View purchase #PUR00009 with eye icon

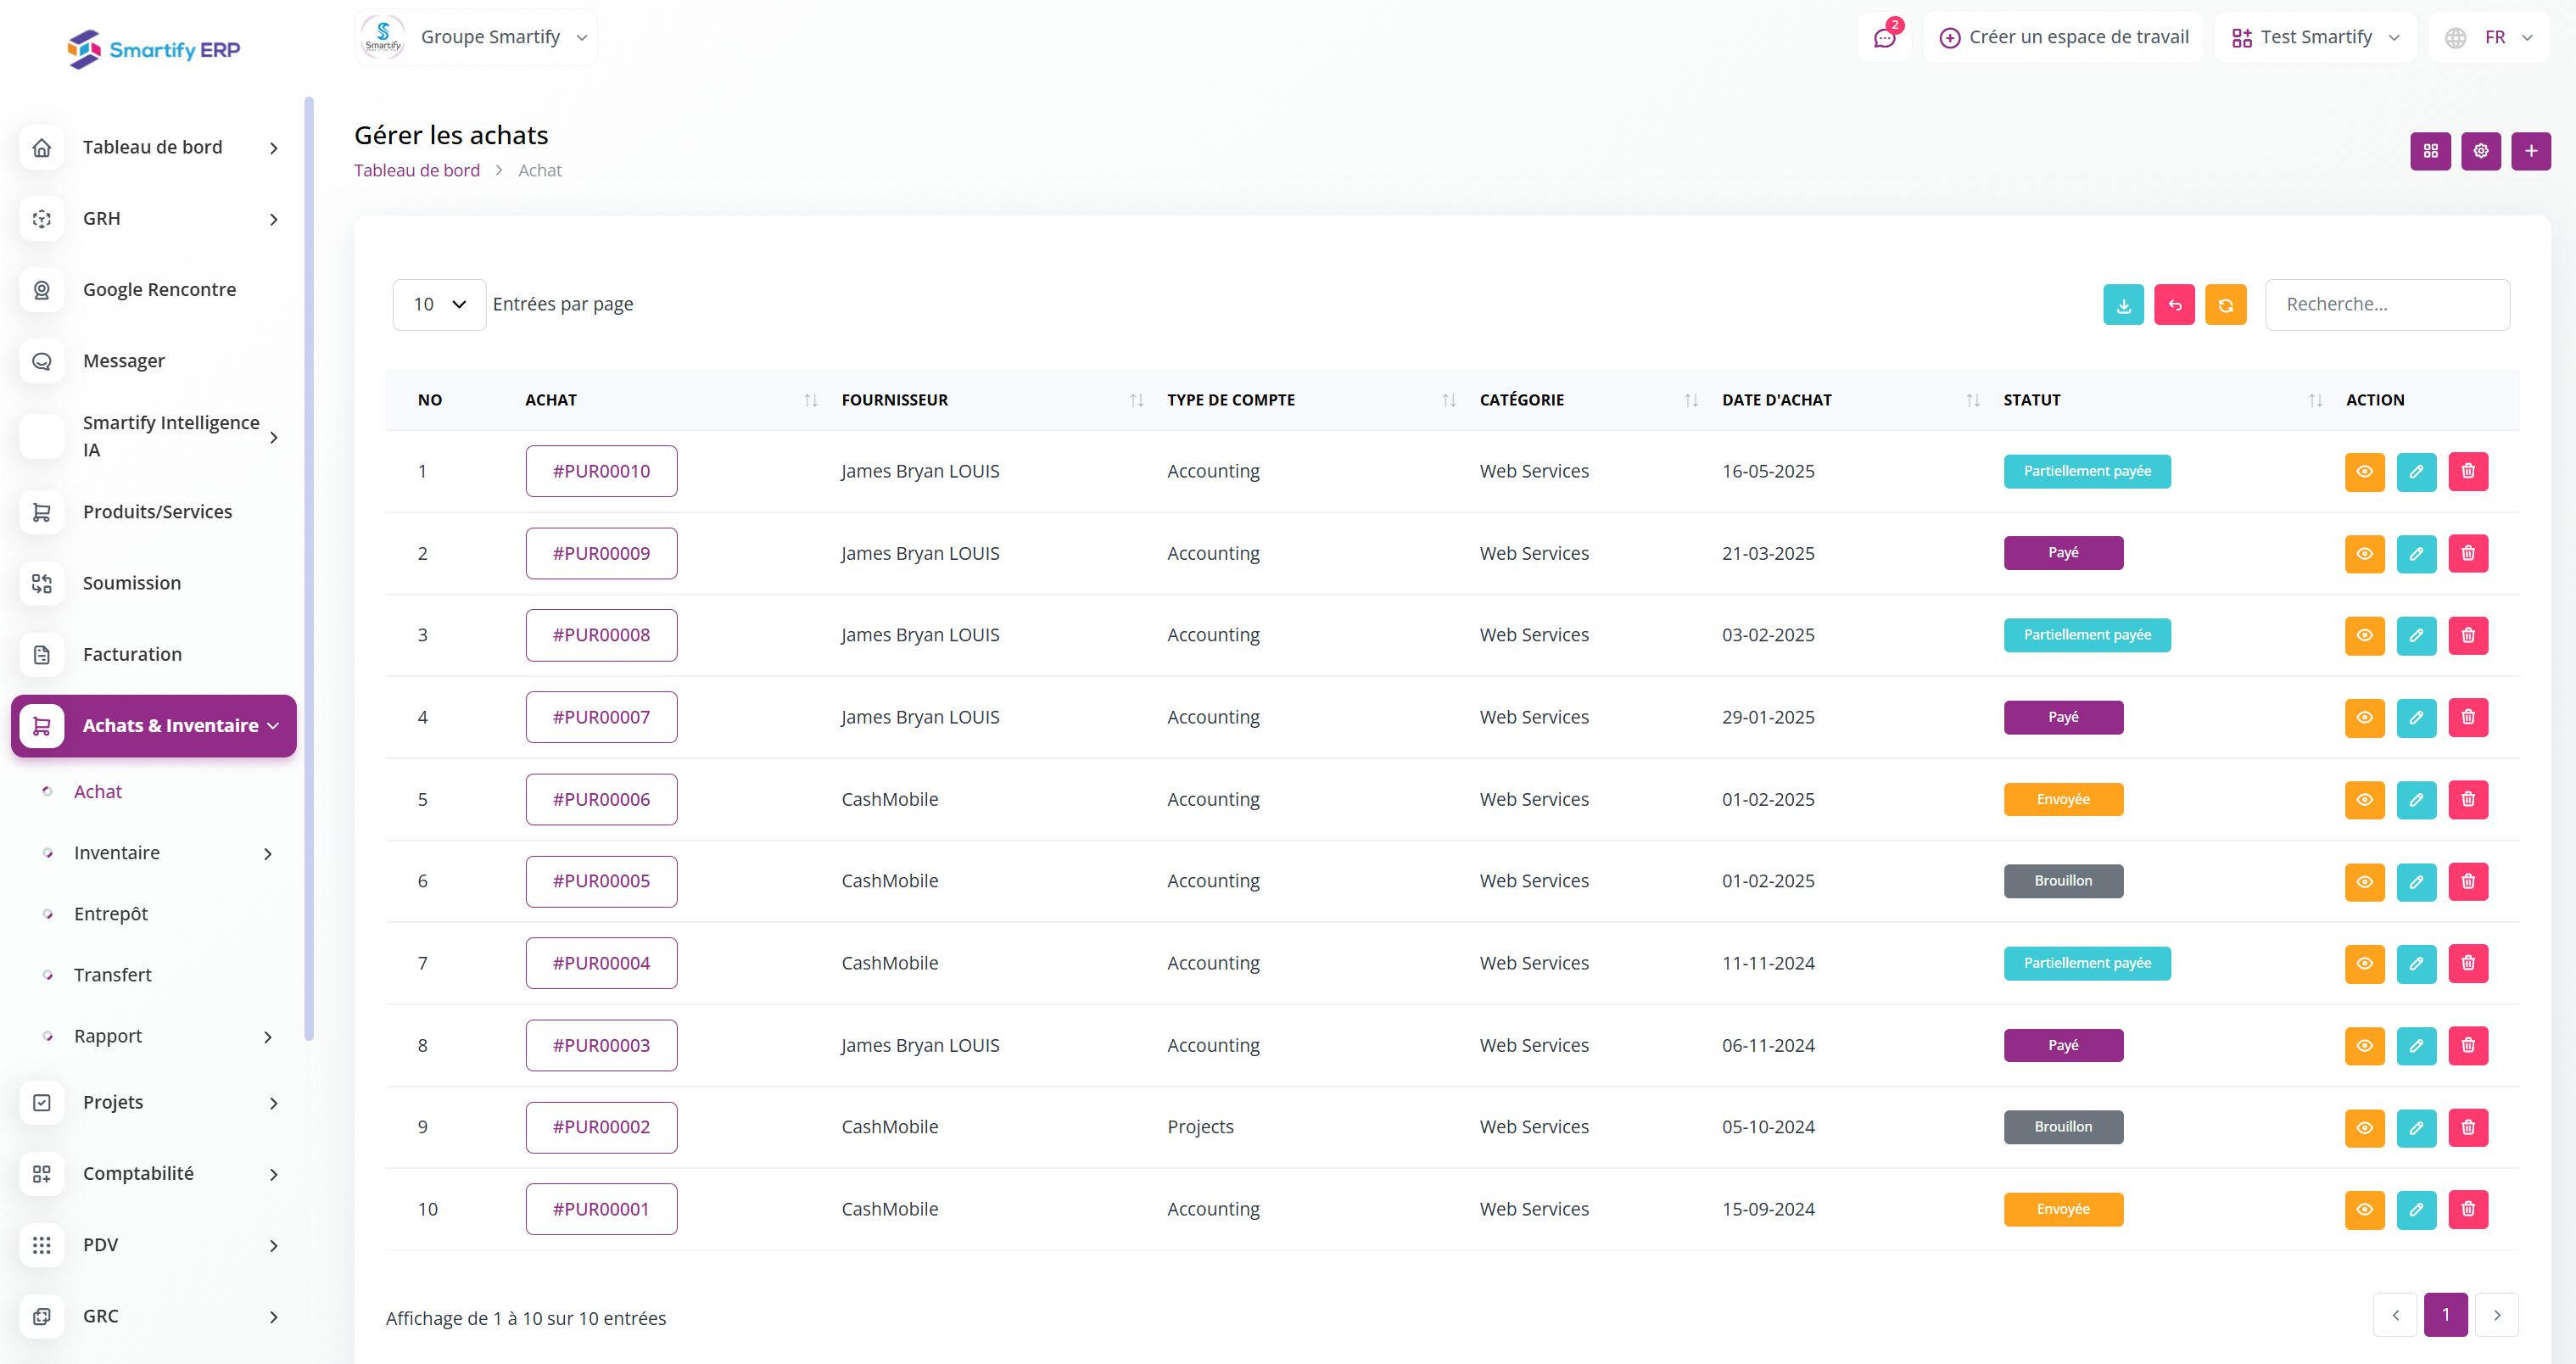[2364, 553]
